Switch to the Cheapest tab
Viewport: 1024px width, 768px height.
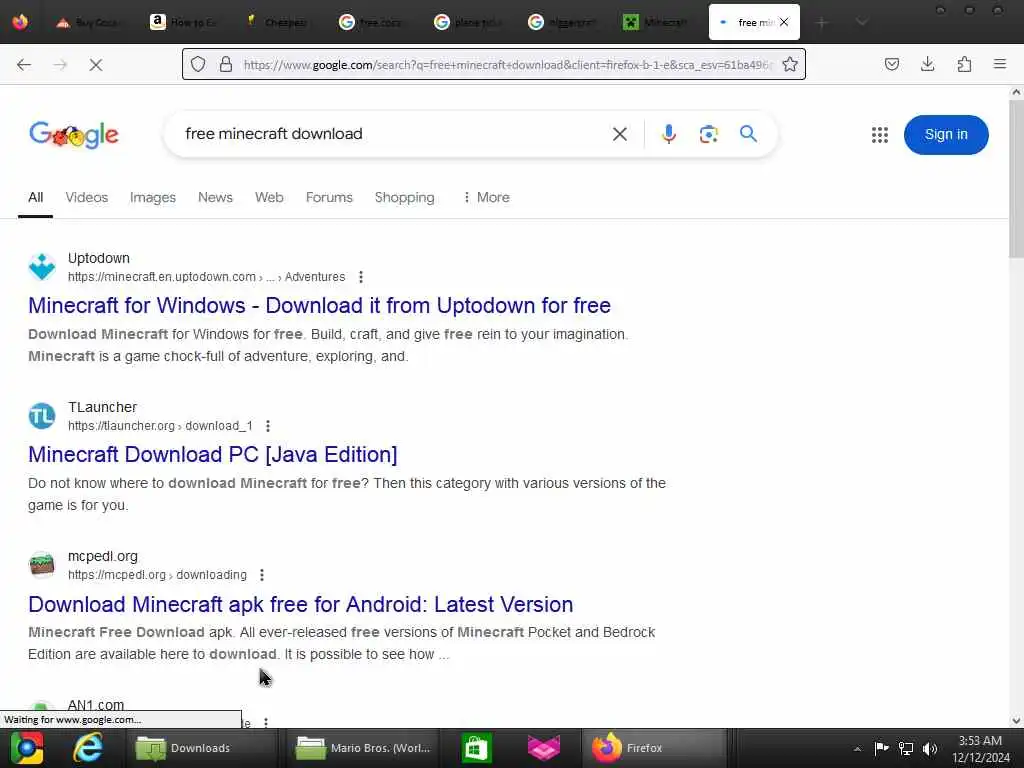278,22
